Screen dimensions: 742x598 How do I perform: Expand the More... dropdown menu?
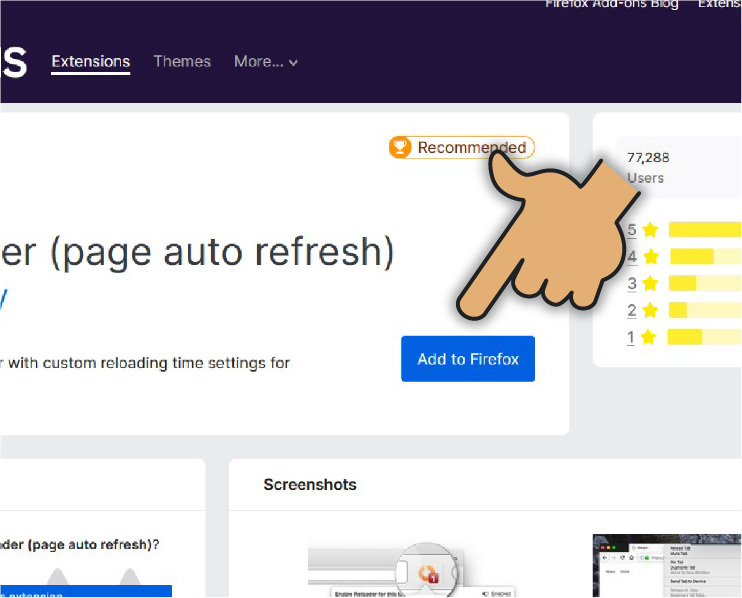[x=266, y=62]
